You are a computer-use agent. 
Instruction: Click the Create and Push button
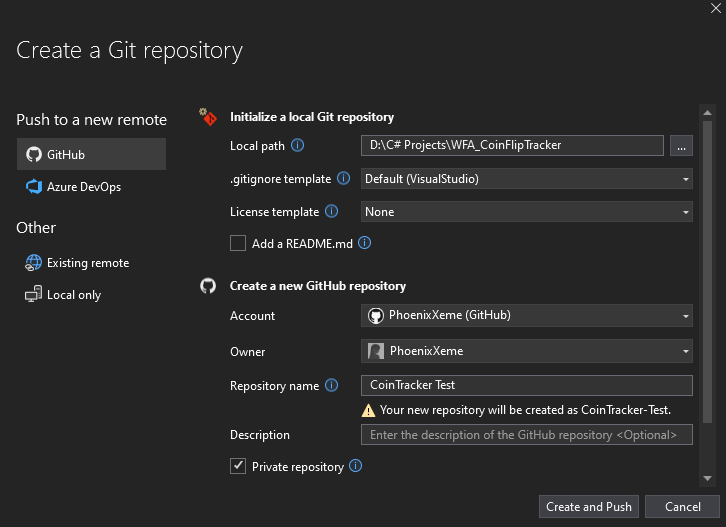[588, 507]
